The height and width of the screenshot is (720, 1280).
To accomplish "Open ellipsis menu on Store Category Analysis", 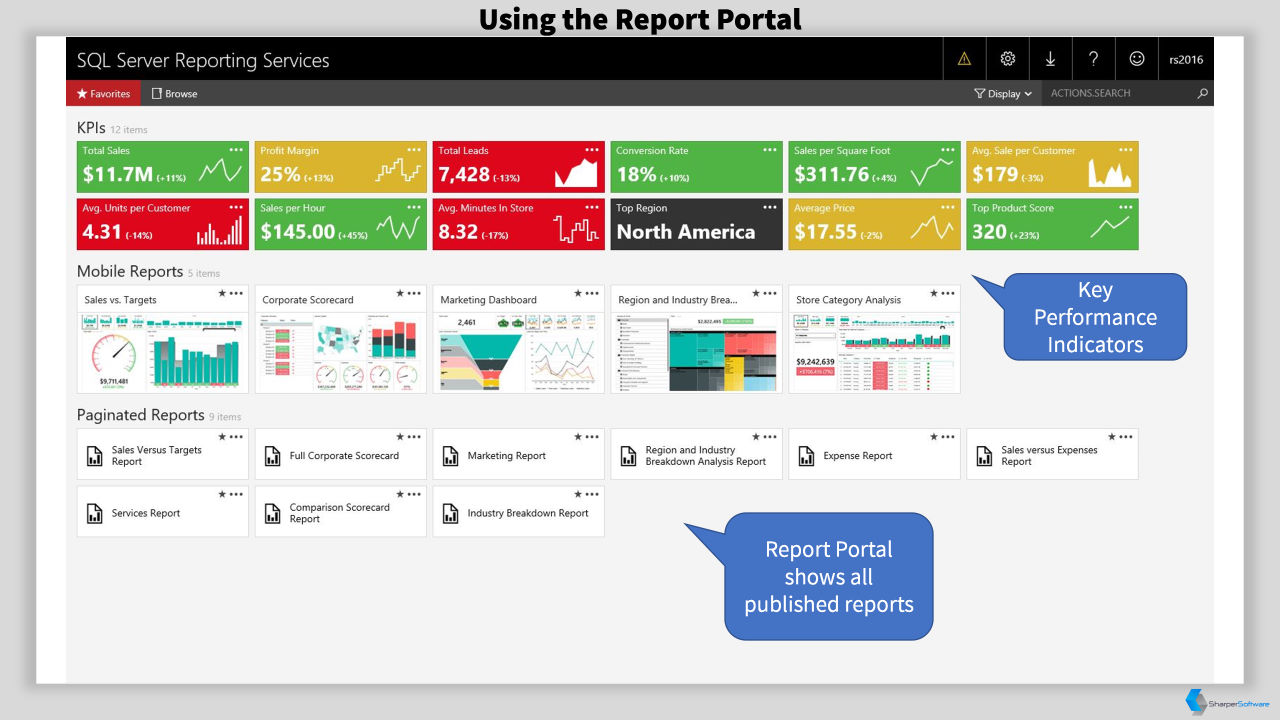I will click(948, 293).
